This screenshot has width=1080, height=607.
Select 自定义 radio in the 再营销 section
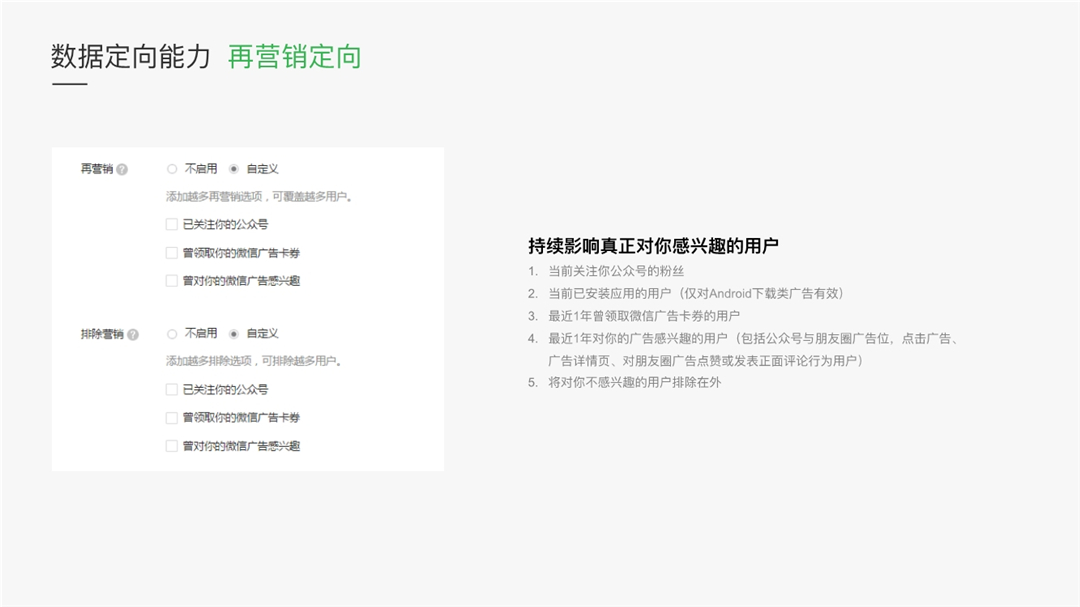[234, 169]
